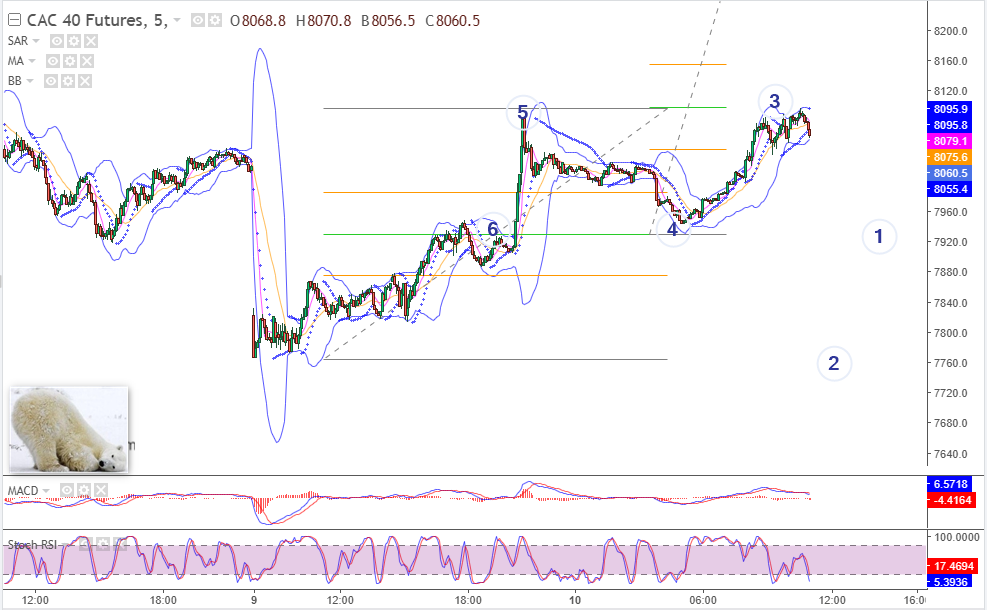The image size is (987, 610).
Task: Click the 7640.0 price scale tick
Action: [x=950, y=454]
